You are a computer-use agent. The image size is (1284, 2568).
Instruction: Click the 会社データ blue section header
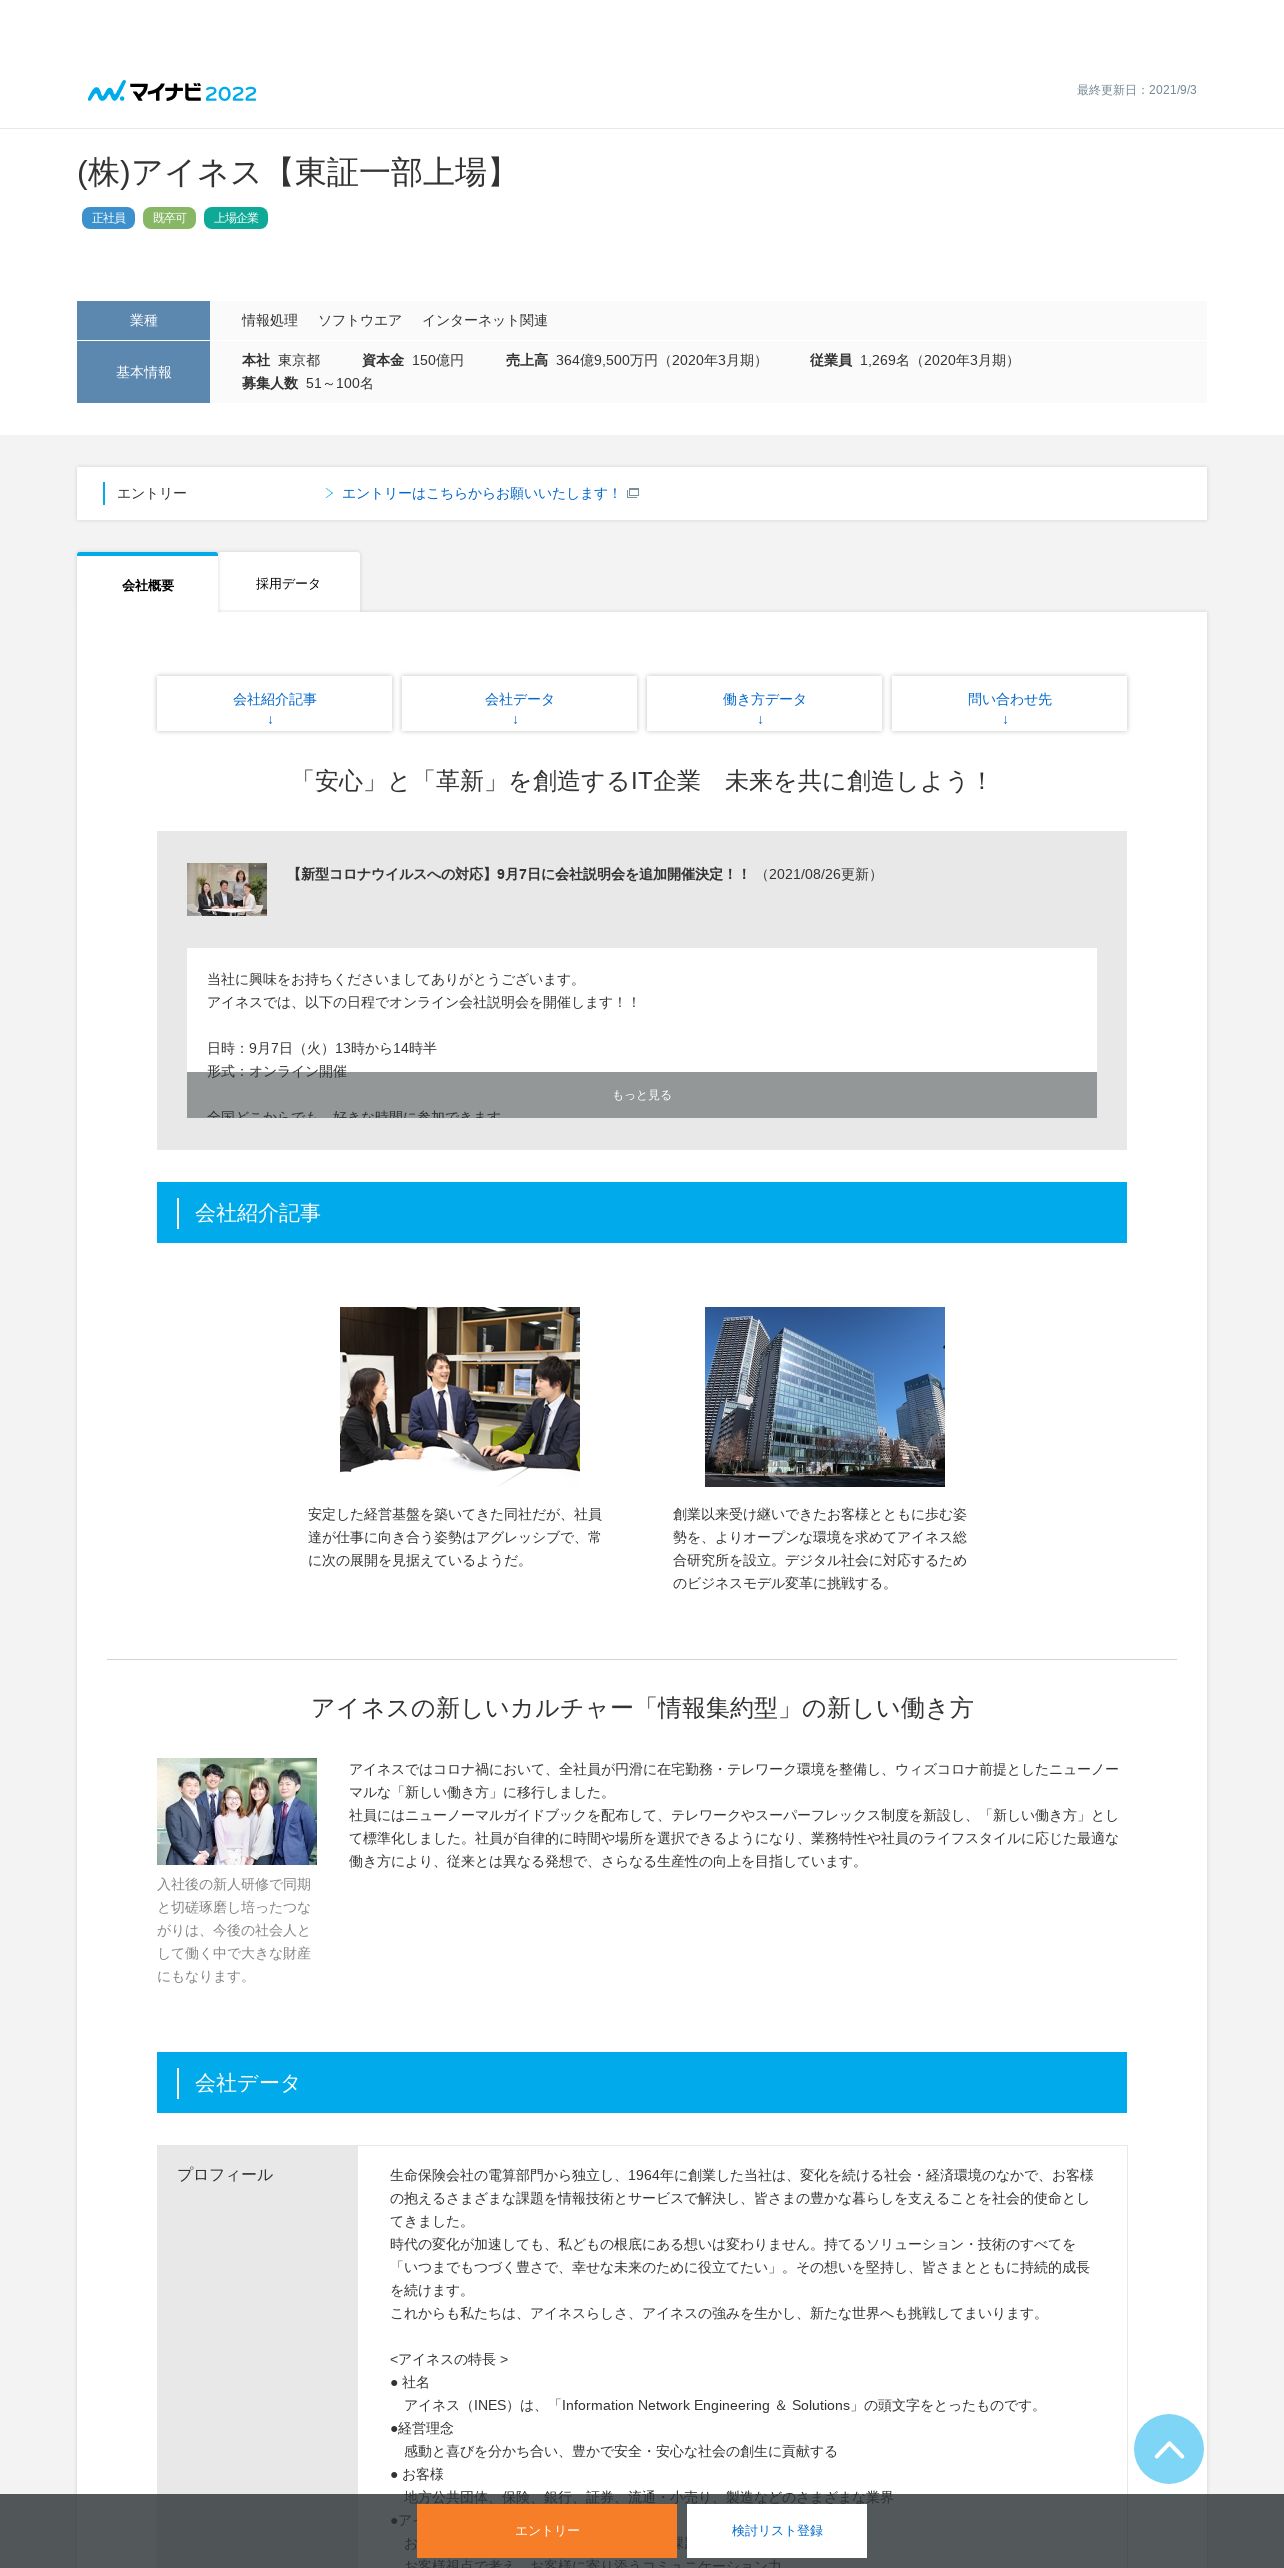click(x=642, y=2082)
